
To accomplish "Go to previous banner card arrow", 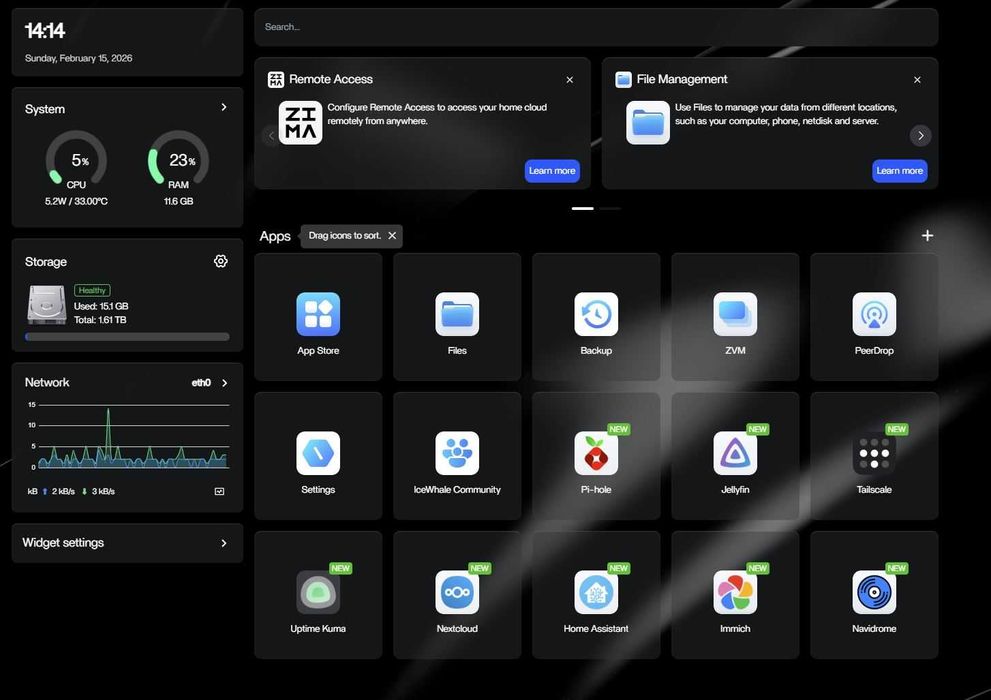I will [x=271, y=135].
